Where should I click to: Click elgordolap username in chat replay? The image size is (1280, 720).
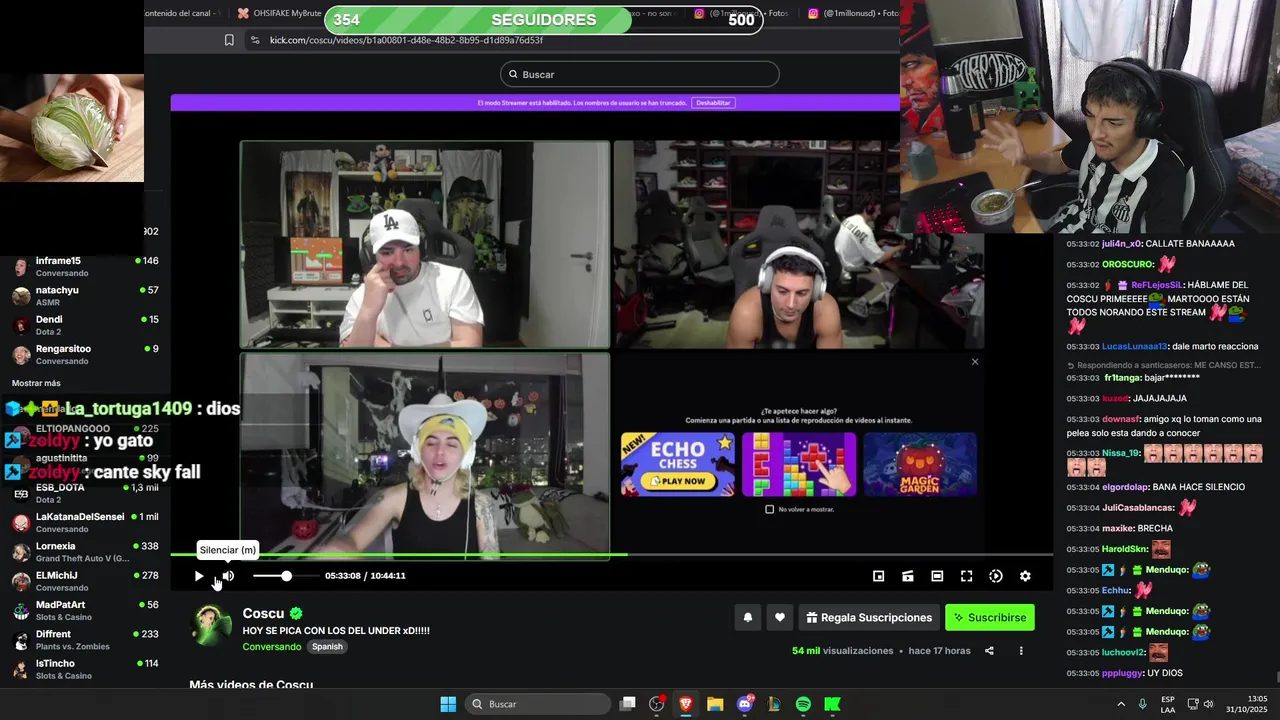(1130, 487)
